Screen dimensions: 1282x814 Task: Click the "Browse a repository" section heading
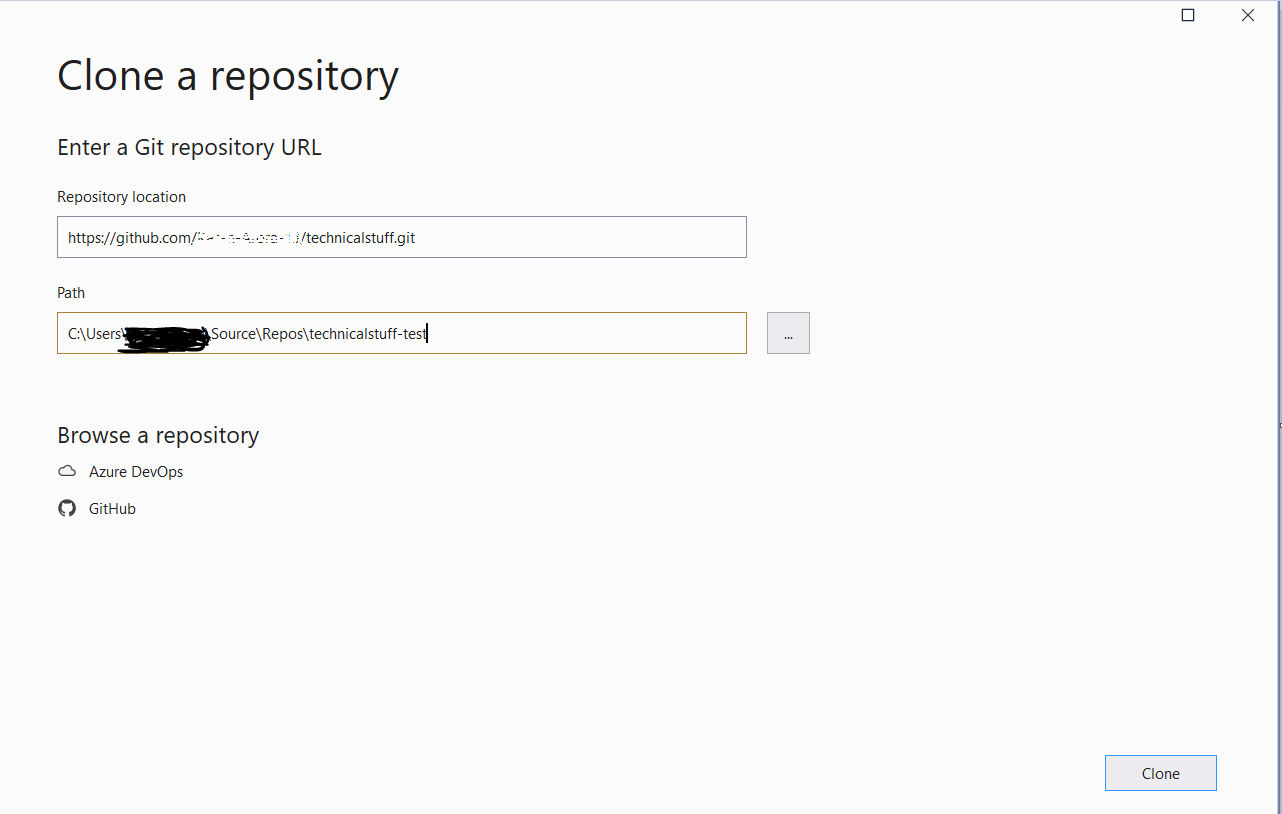[x=158, y=436]
